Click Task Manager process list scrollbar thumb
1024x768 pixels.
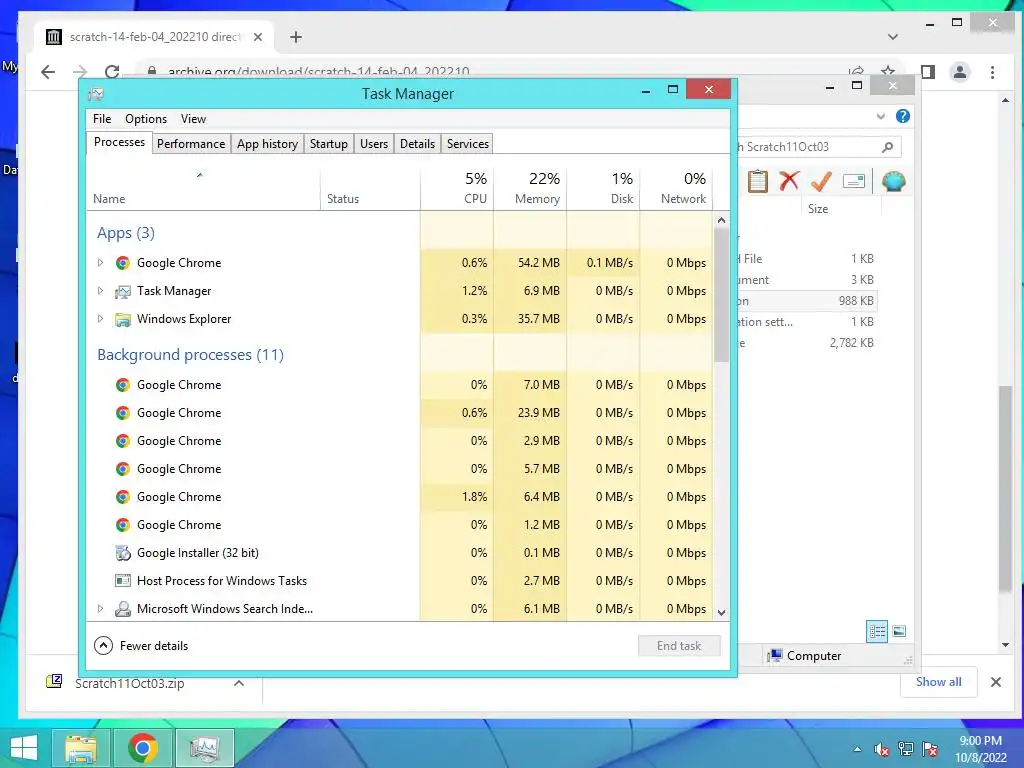(721, 295)
